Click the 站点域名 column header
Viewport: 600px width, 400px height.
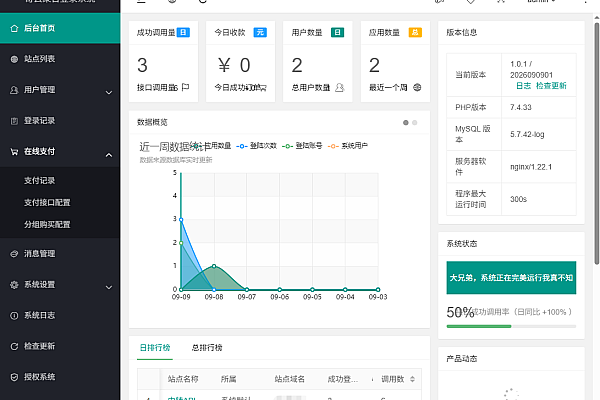tap(290, 379)
